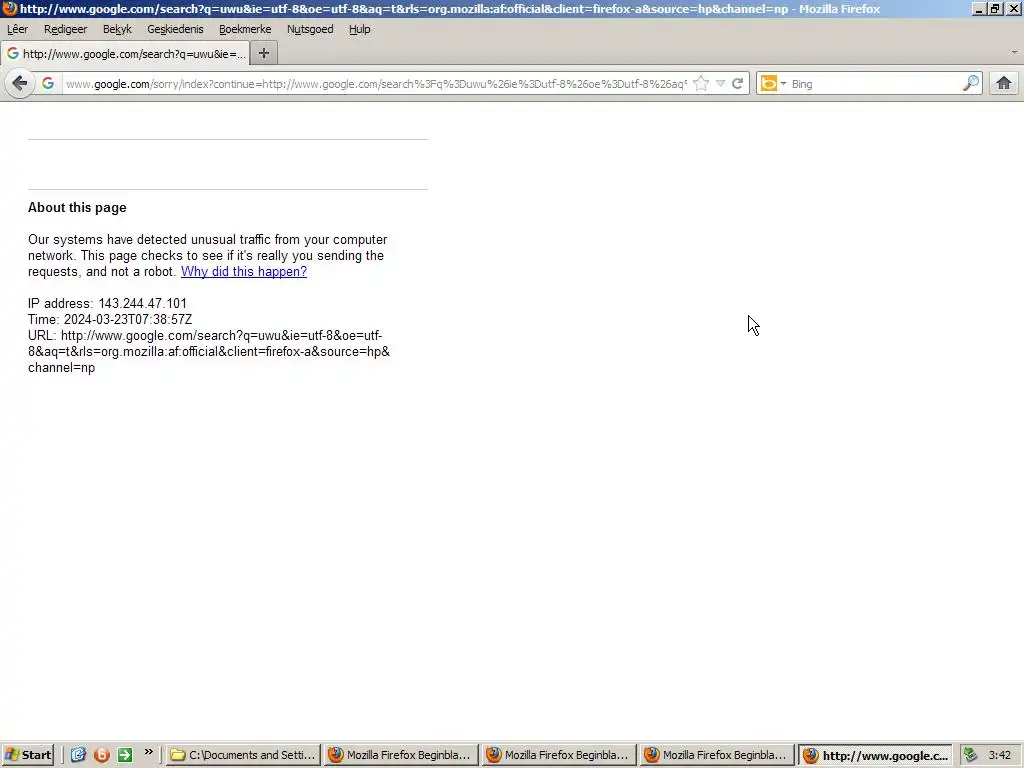Viewport: 1024px width, 768px height.
Task: Open the Windows Start menu
Action: 28,755
